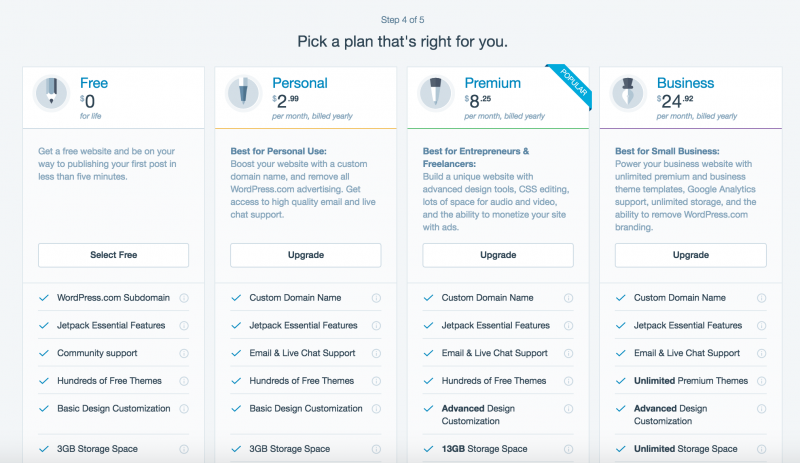Click info icon for Premium Advanced Design Customization
This screenshot has width=800, height=463.
coord(568,409)
